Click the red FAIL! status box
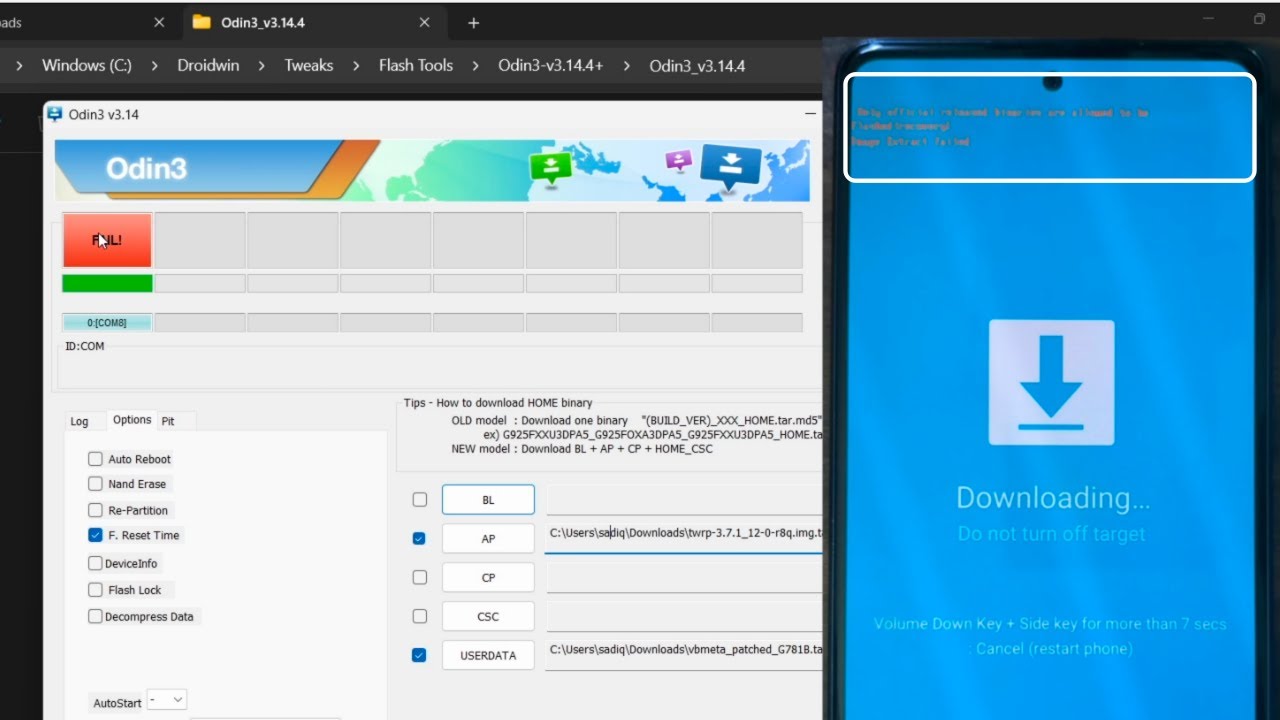Screen dimensions: 1280x720 pyautogui.click(x=107, y=240)
